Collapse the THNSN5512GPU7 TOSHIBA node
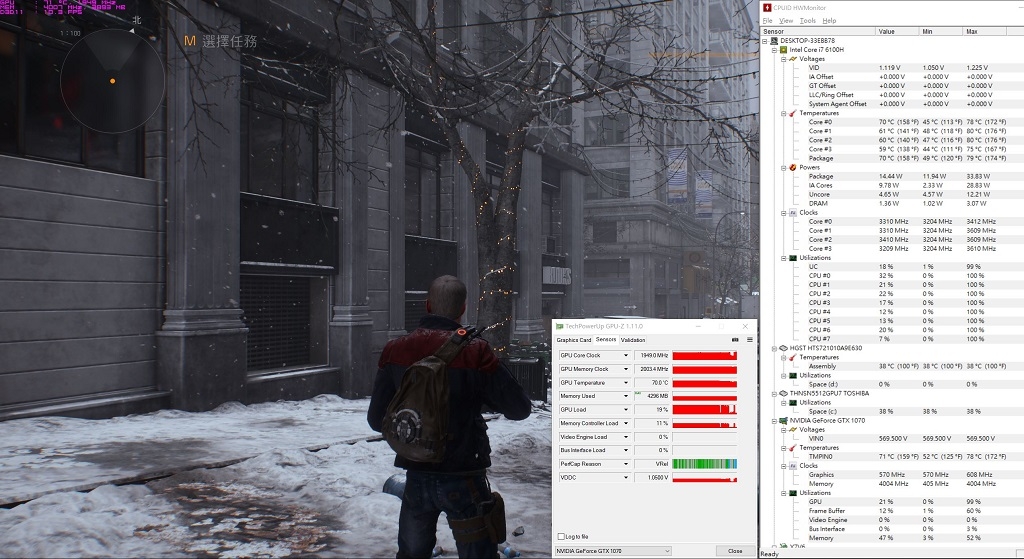 tap(775, 394)
